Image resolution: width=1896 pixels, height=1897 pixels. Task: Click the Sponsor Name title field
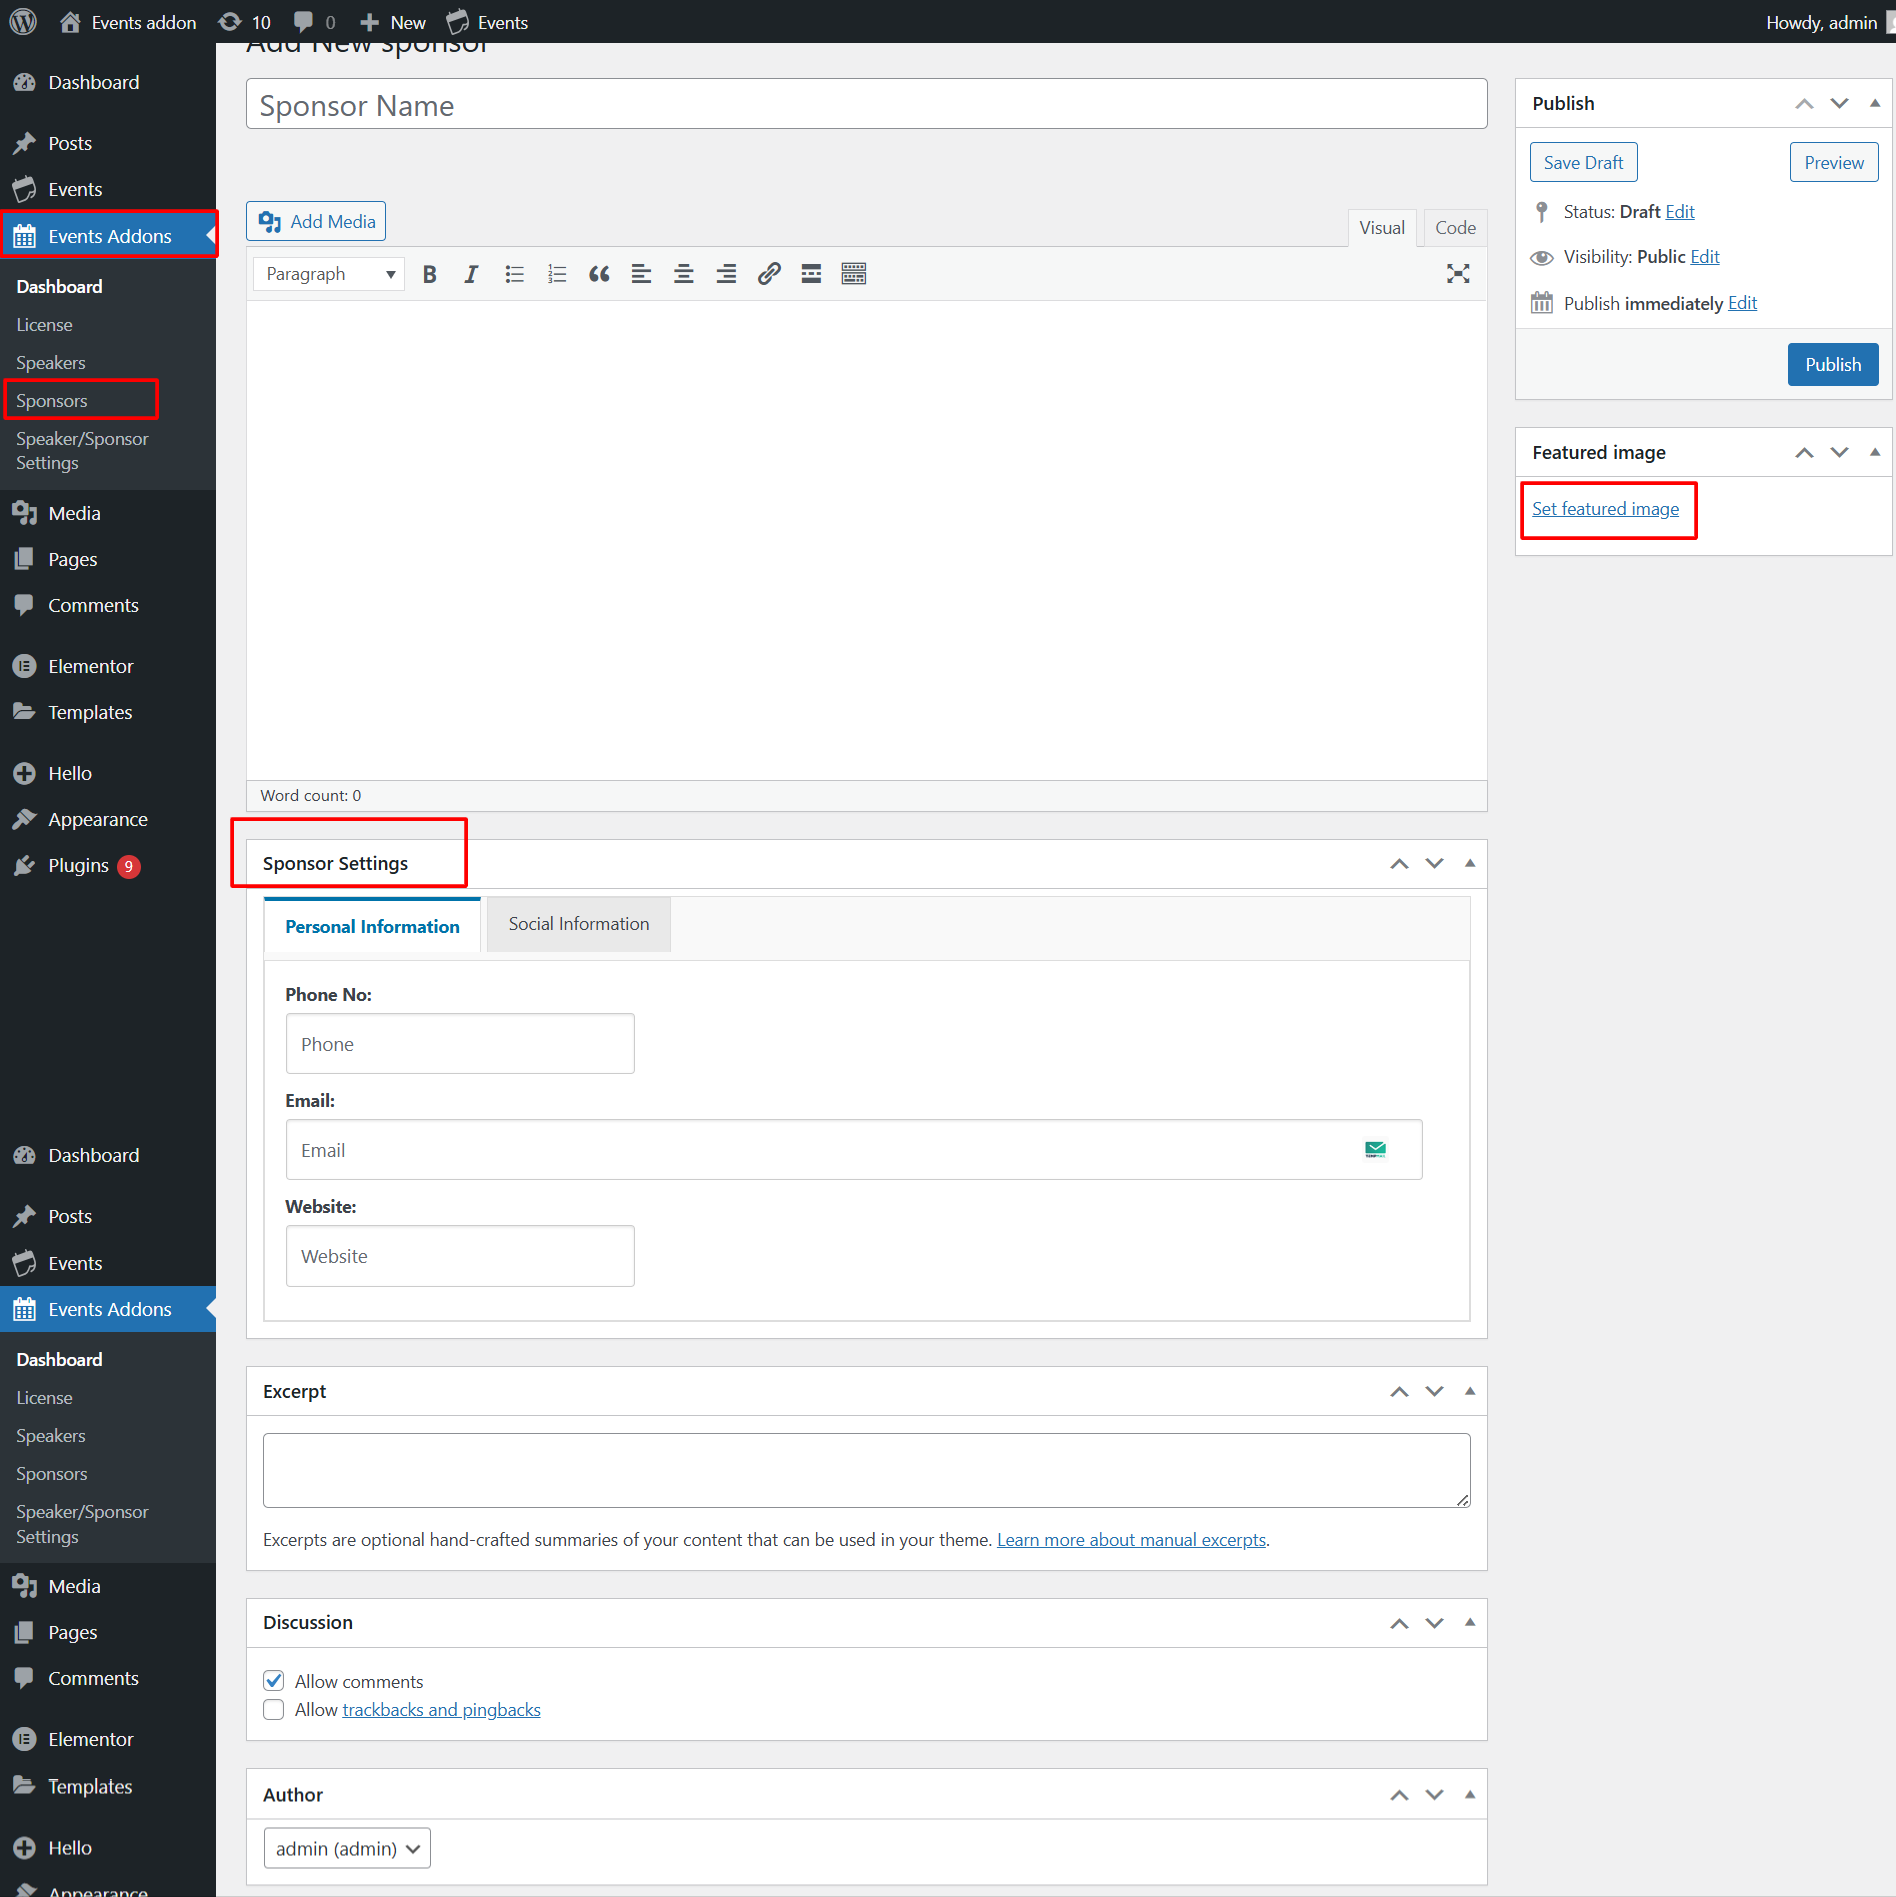(x=866, y=105)
